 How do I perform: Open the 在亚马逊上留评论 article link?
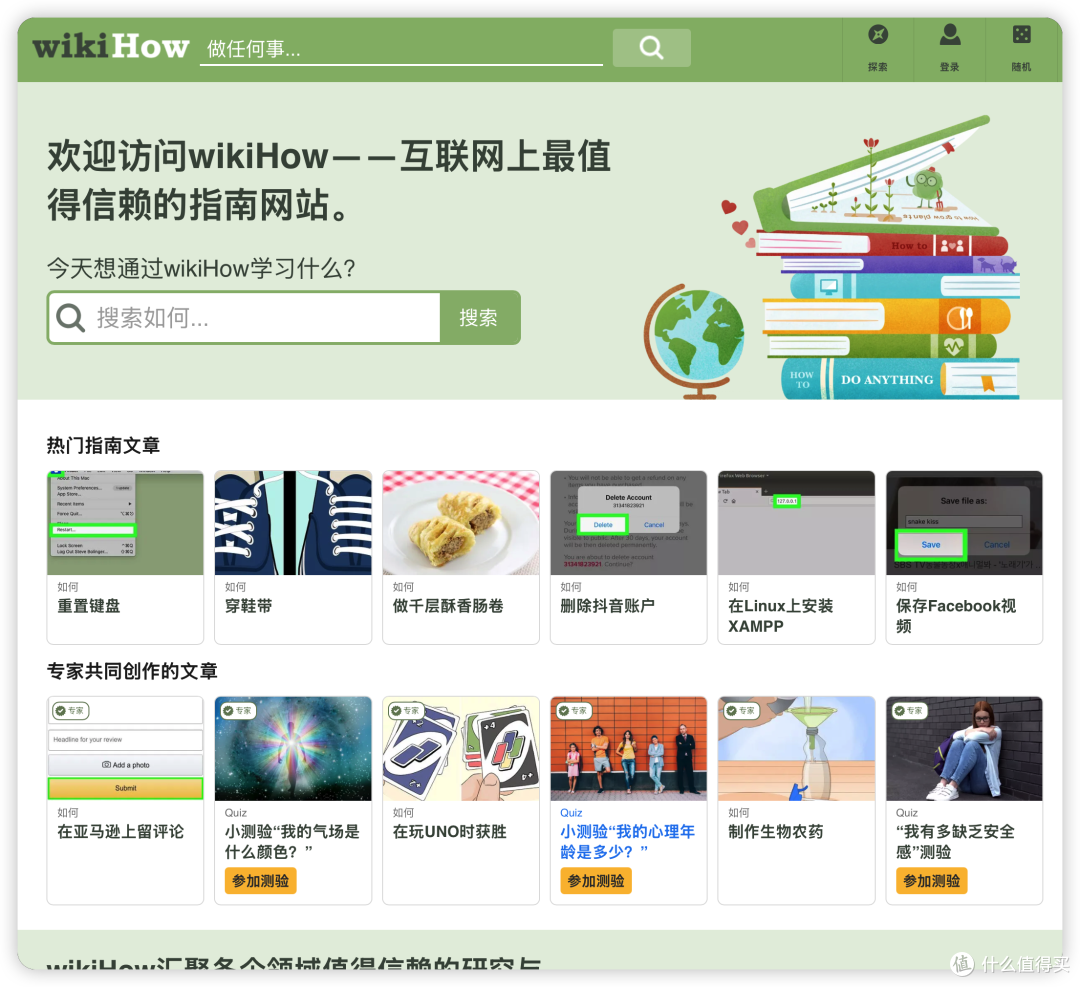point(121,832)
